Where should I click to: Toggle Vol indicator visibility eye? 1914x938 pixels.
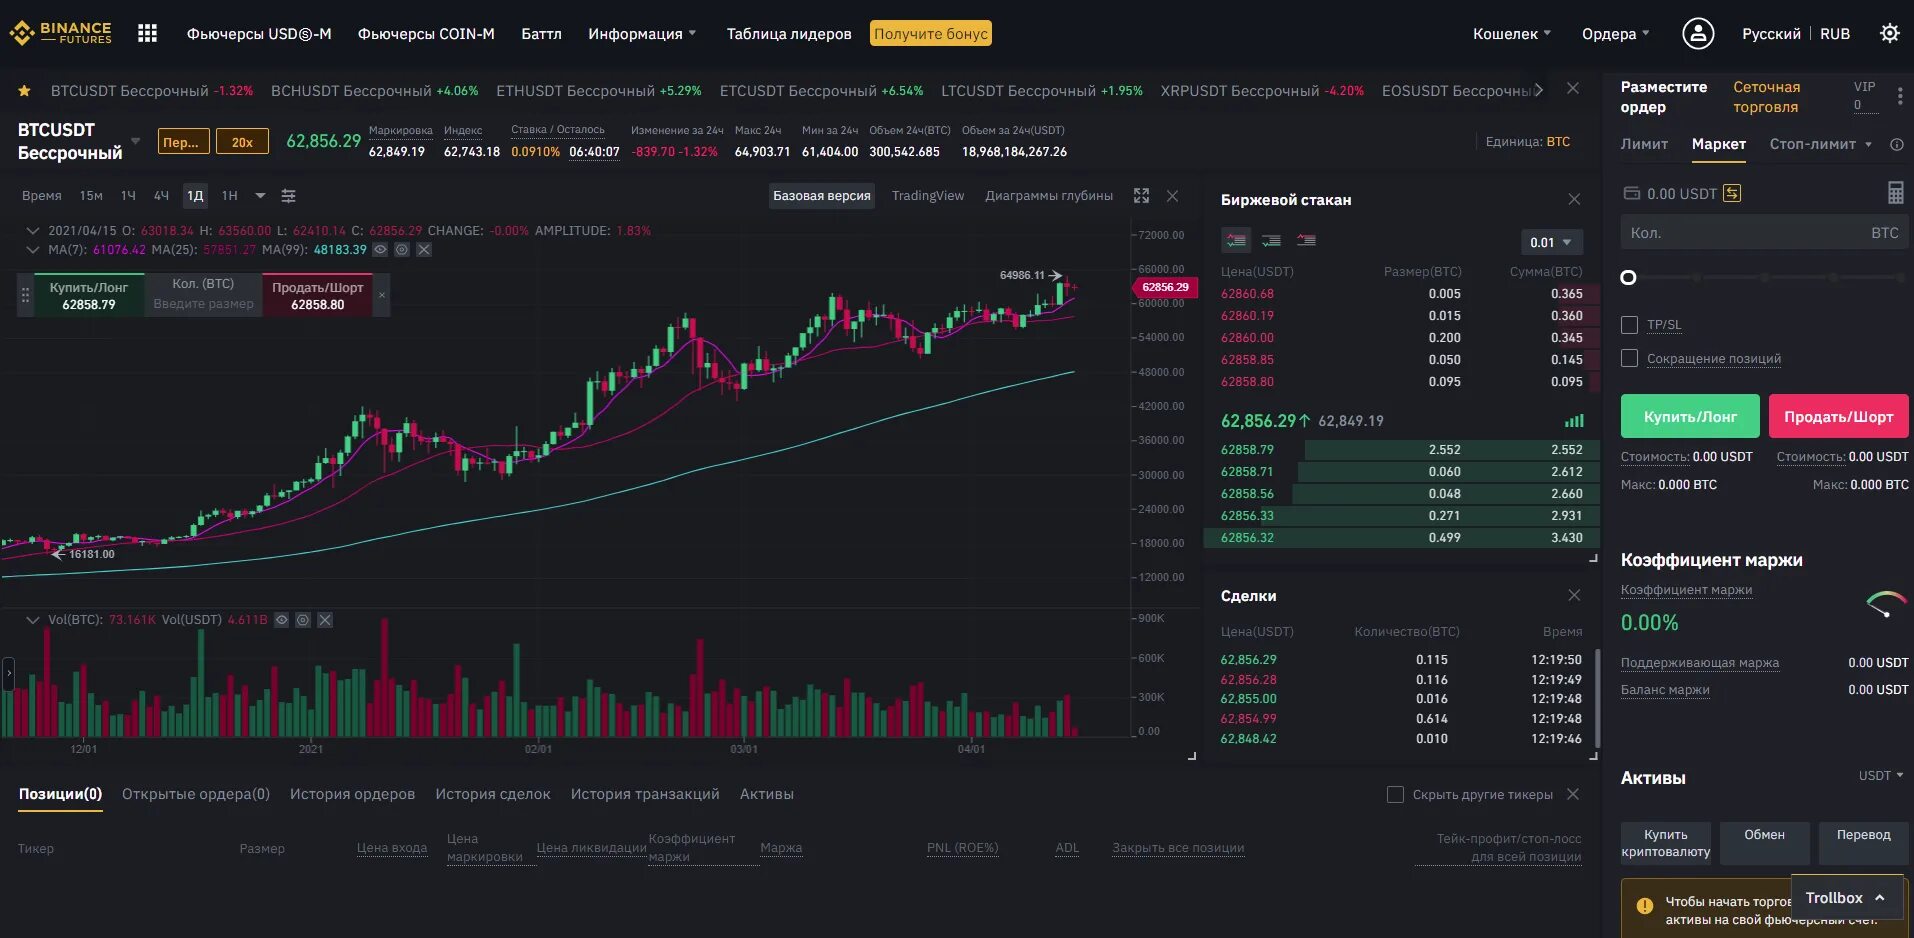pyautogui.click(x=281, y=620)
